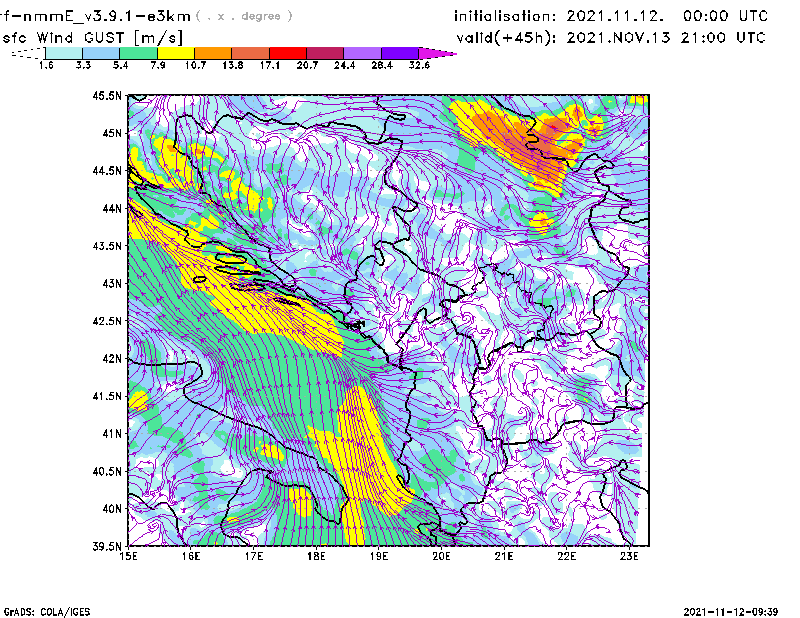The height and width of the screenshot is (618, 800).
Task: Click the 39.5N latitude label
Action: click(107, 547)
